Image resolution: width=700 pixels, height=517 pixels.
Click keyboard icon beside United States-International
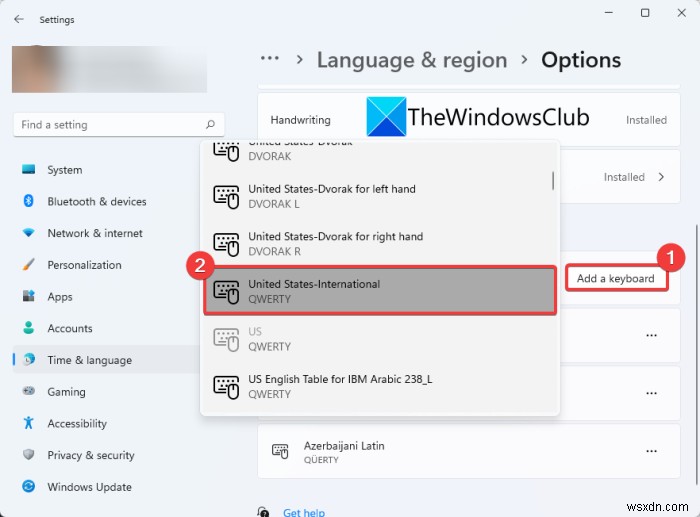pyautogui.click(x=226, y=292)
